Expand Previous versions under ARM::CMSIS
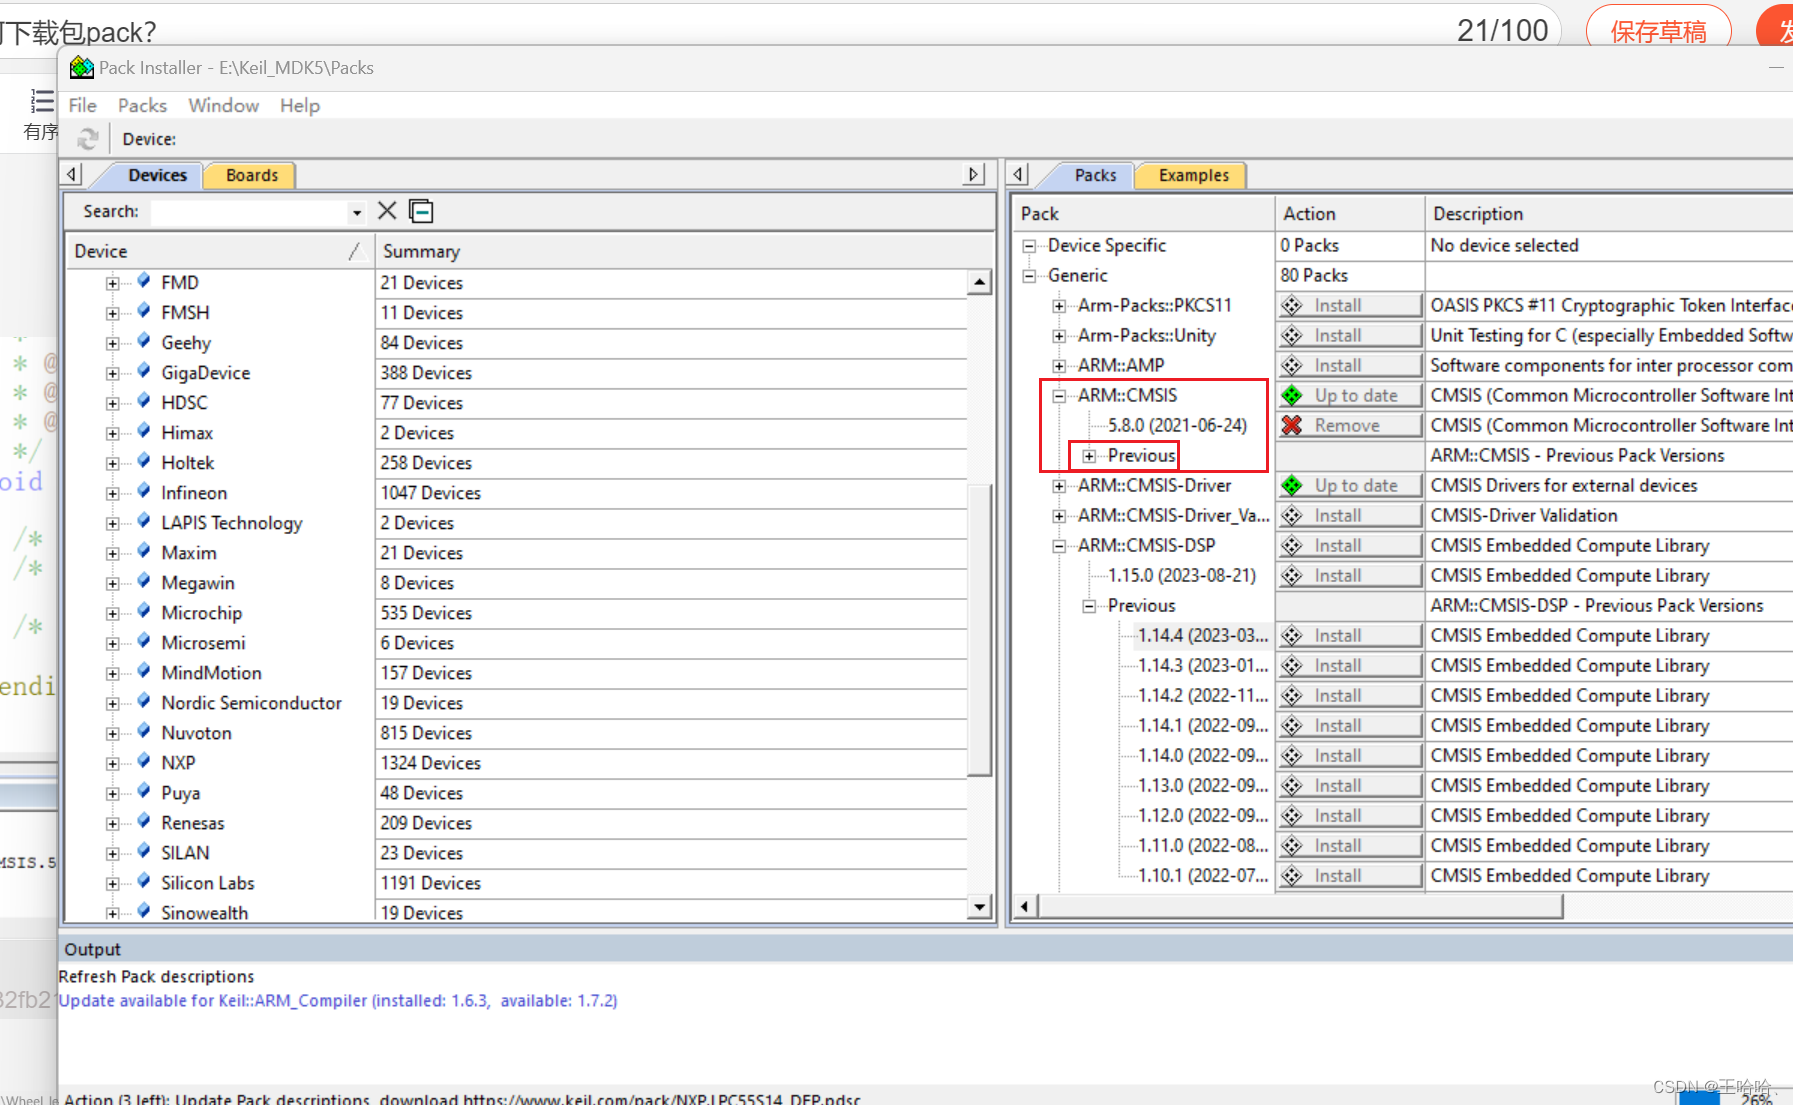 pos(1089,456)
